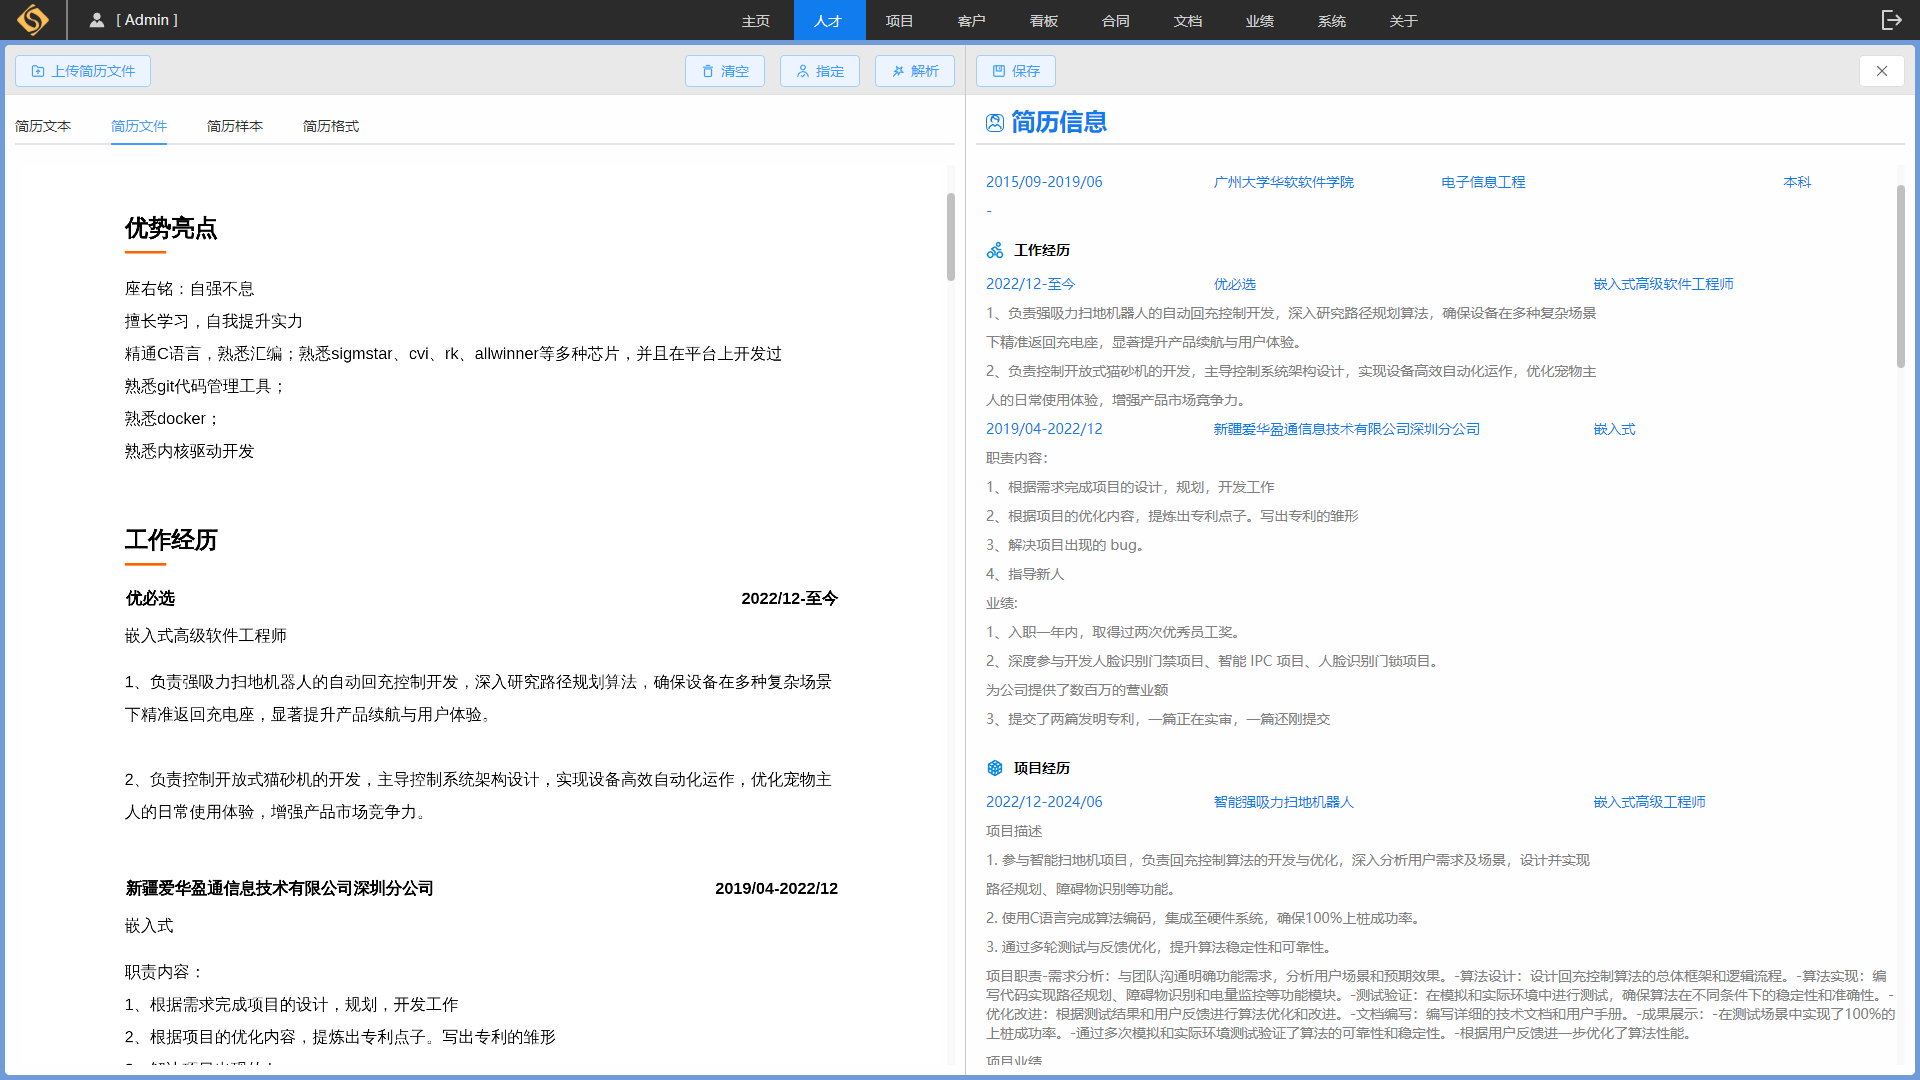
Task: Click the left resume preview scrollbar
Action: pos(951,237)
